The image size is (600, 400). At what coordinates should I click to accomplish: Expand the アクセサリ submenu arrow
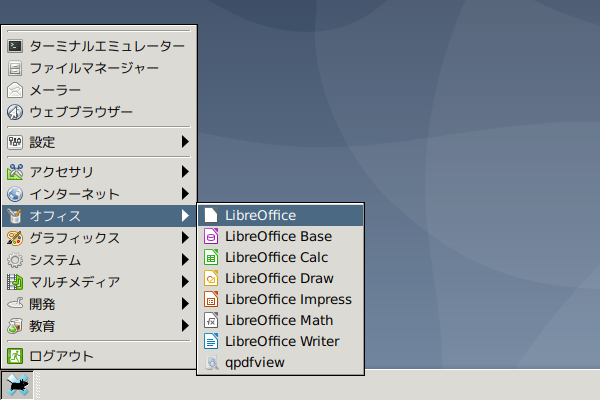click(x=185, y=172)
